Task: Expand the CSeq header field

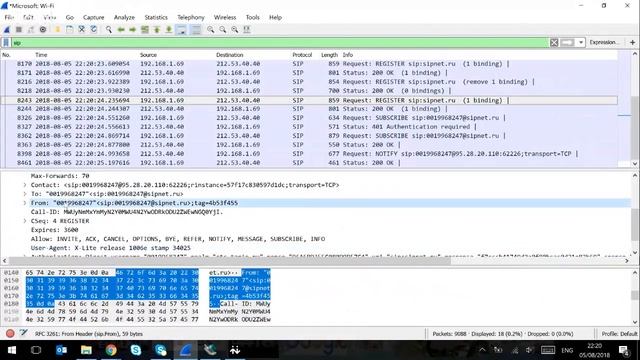Action: coord(25,221)
